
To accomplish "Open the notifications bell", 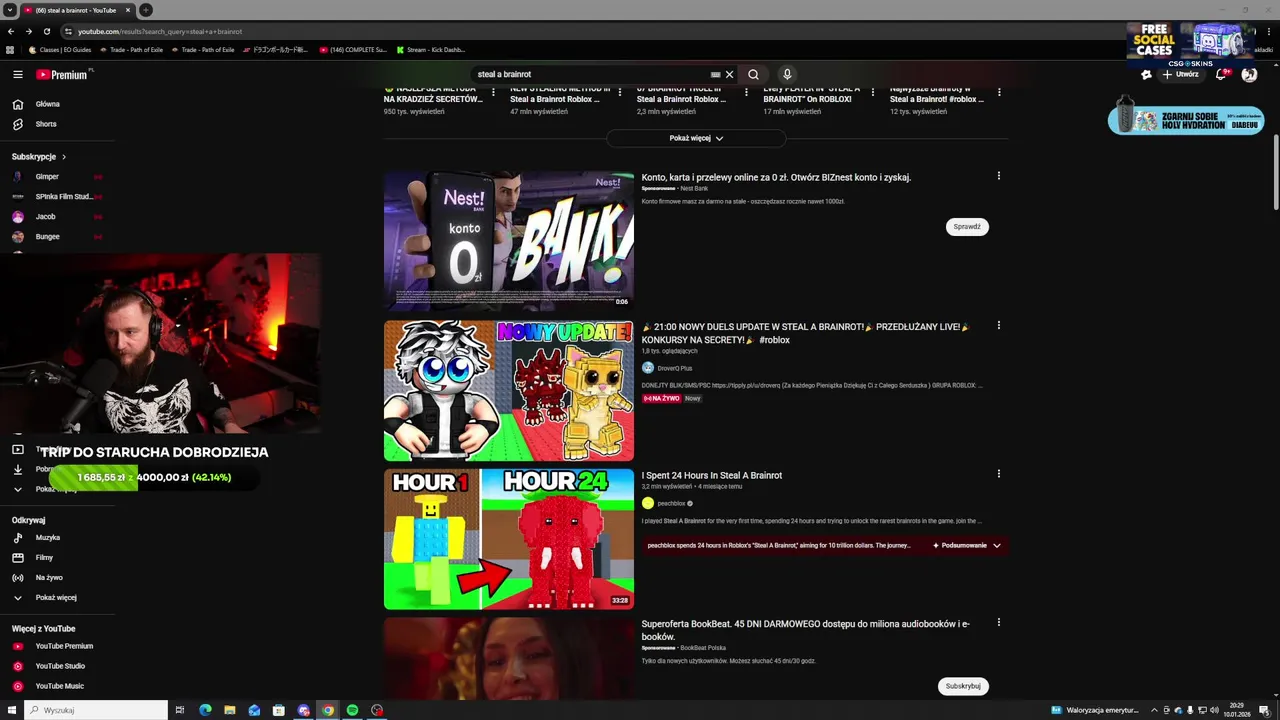I will [1221, 74].
